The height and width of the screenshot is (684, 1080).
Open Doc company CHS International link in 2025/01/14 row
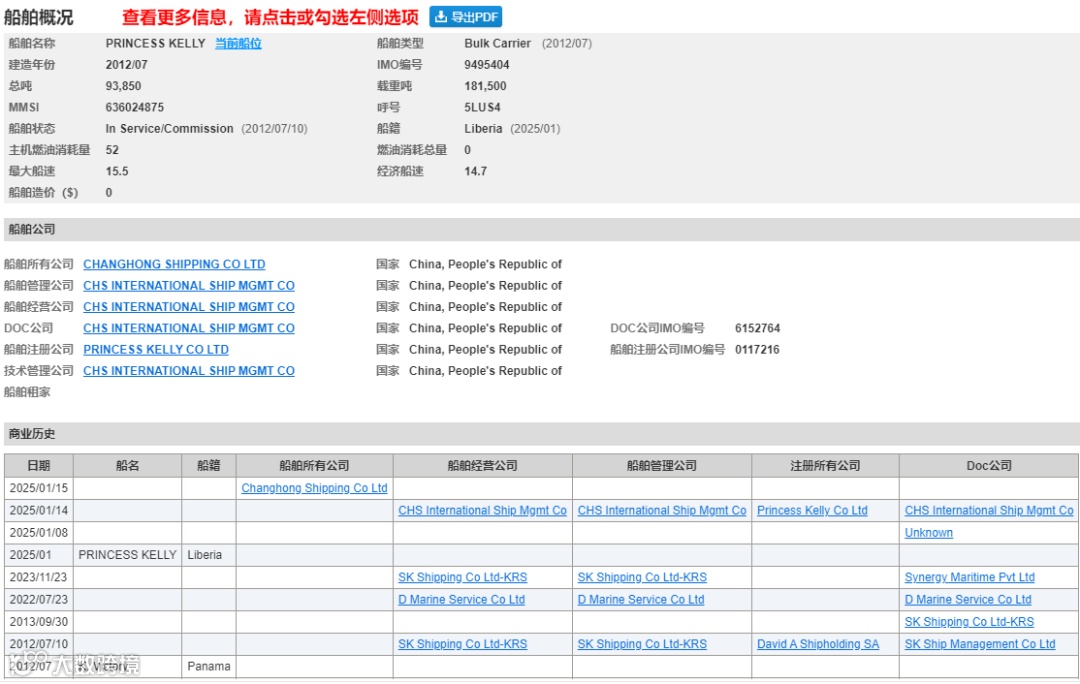(x=989, y=510)
